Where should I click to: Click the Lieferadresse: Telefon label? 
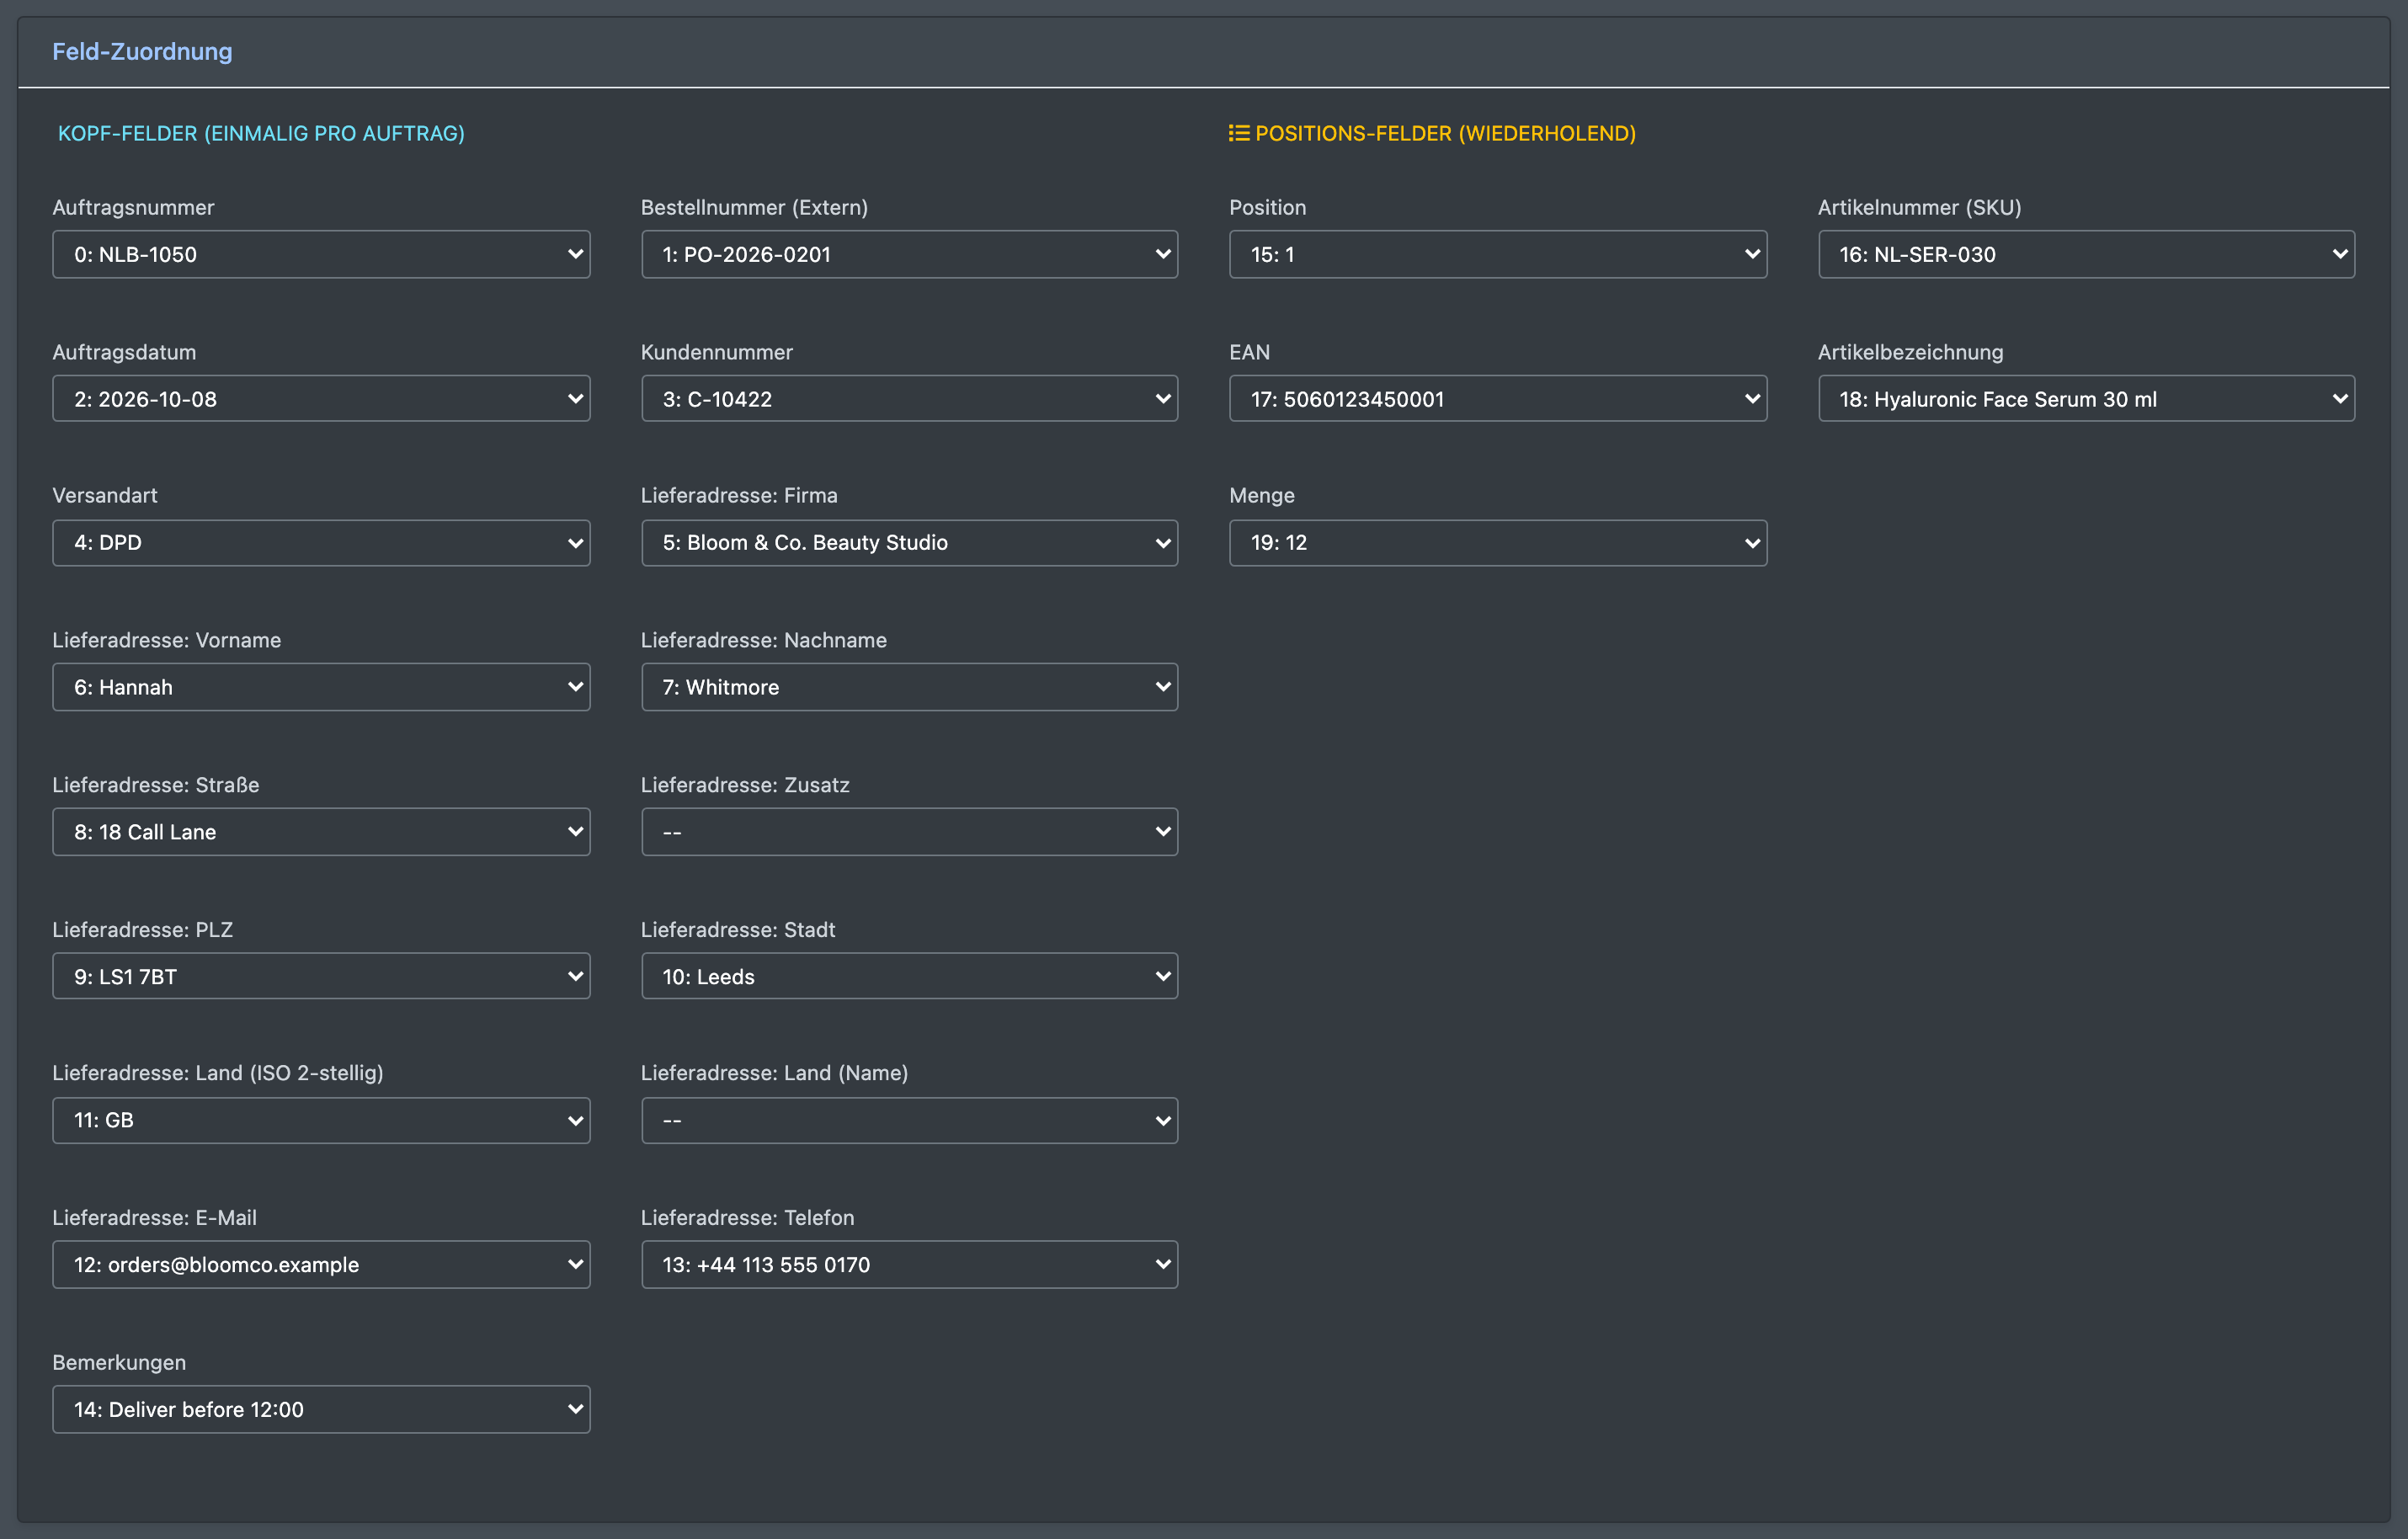(x=747, y=1218)
